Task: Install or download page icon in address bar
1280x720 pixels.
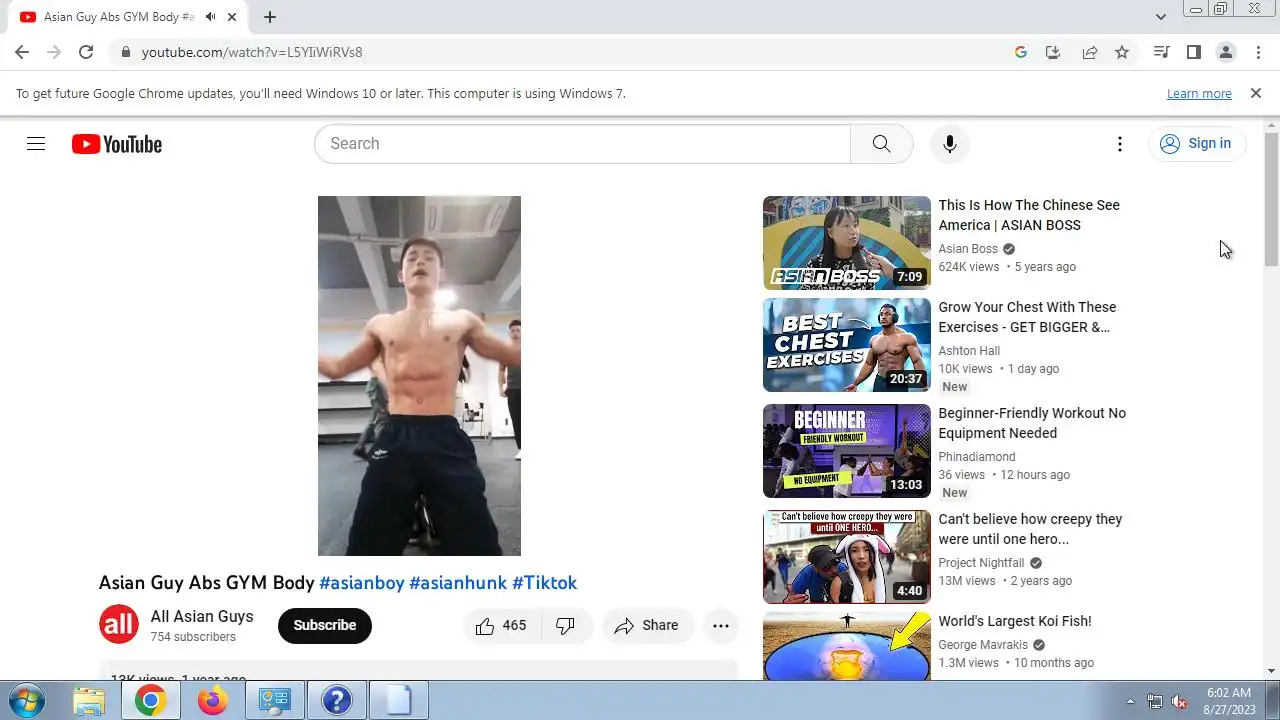Action: click(x=1053, y=52)
